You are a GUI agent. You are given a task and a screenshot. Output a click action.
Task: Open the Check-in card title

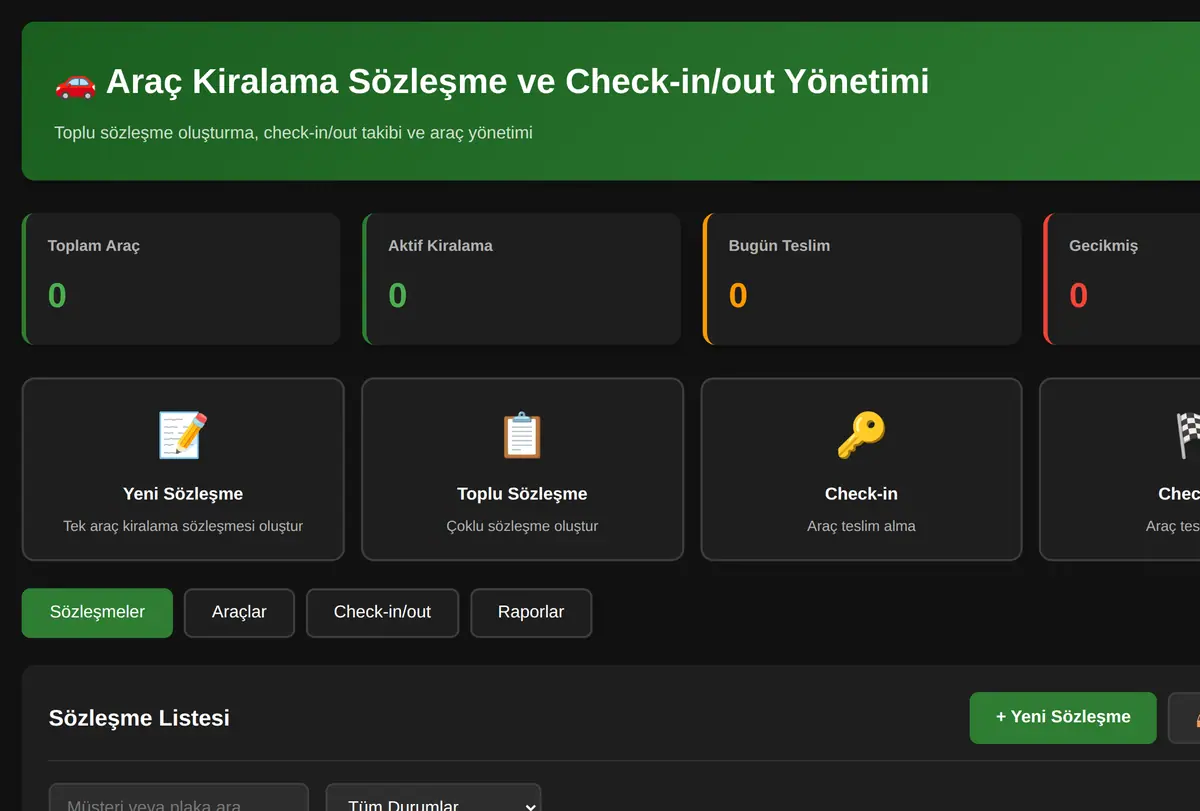pos(861,494)
